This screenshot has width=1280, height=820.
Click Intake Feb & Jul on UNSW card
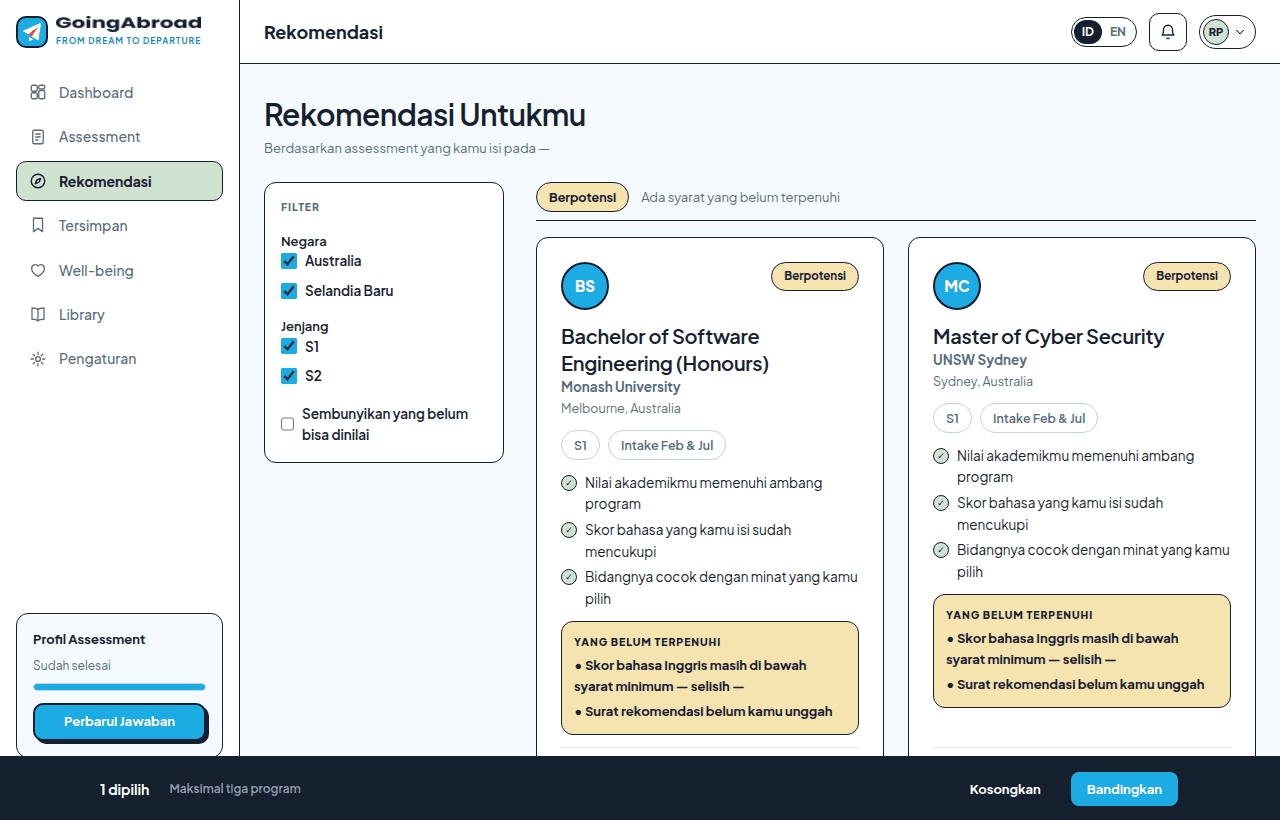point(1039,418)
